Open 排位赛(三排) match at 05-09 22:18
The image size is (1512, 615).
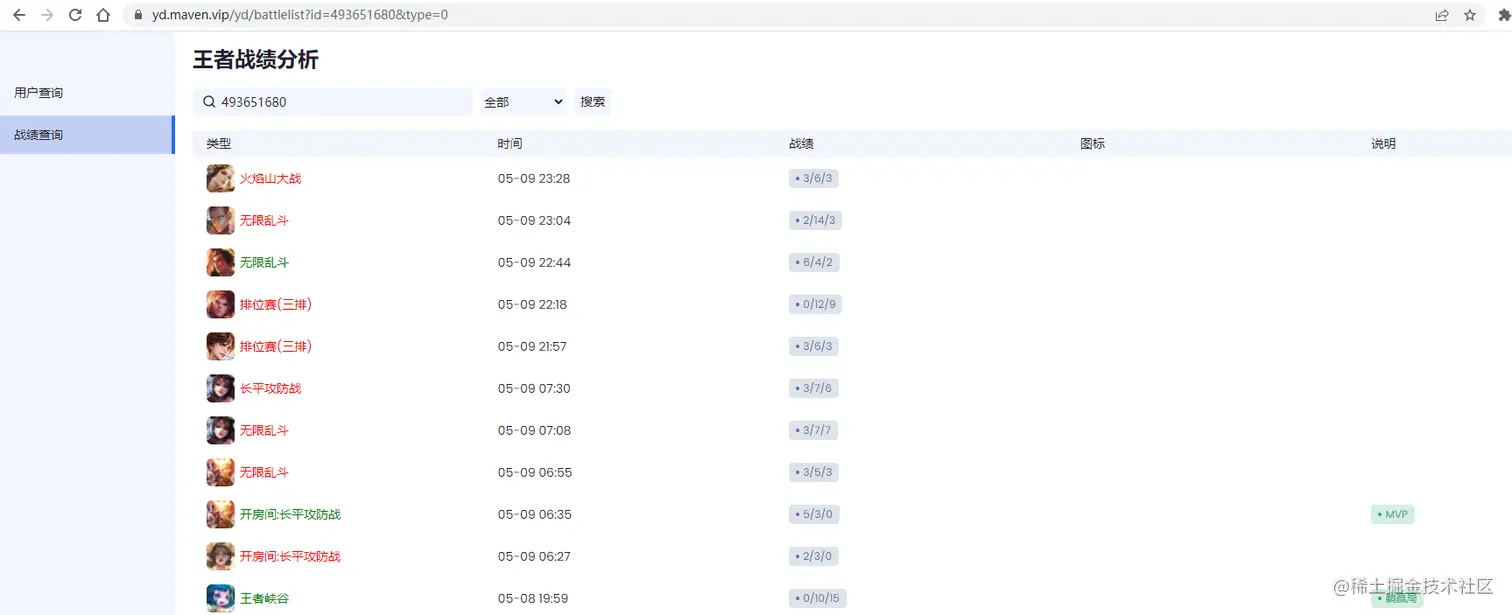tap(276, 304)
